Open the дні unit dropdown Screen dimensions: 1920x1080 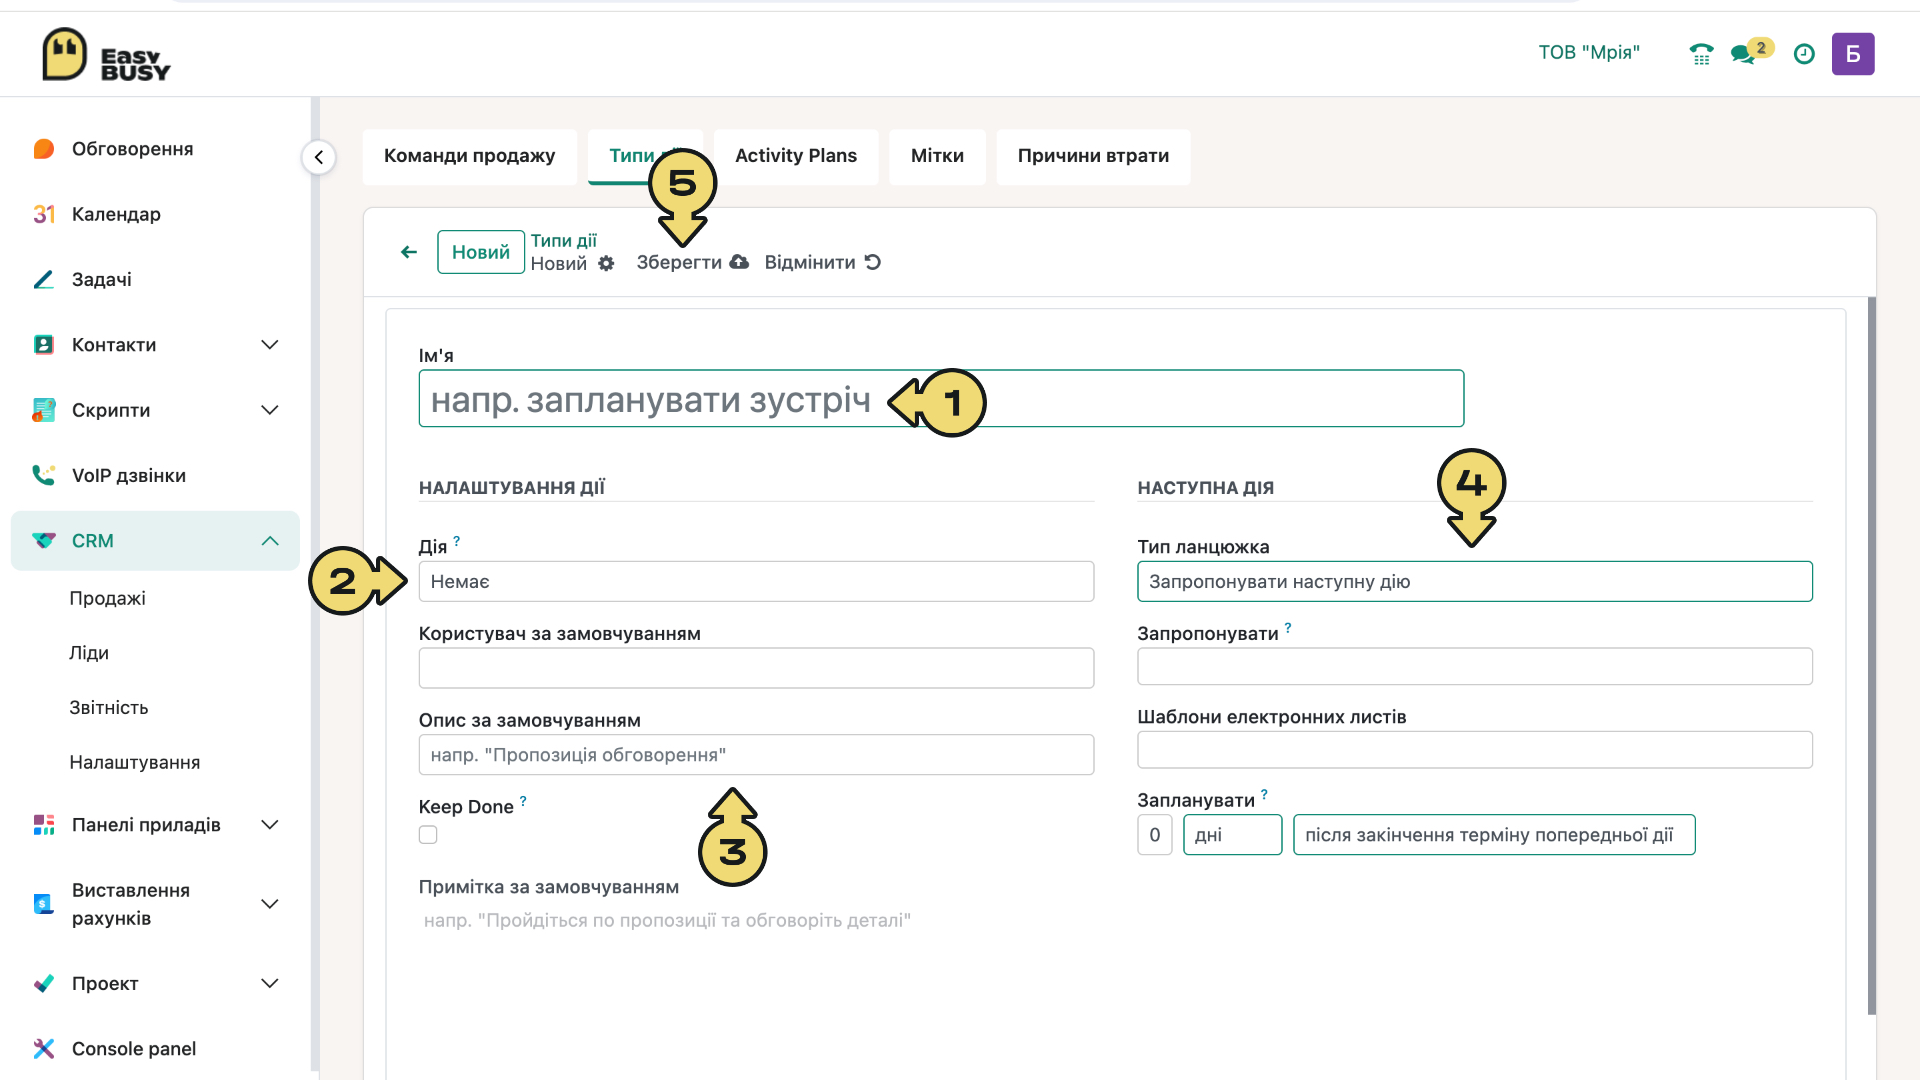[1233, 835]
